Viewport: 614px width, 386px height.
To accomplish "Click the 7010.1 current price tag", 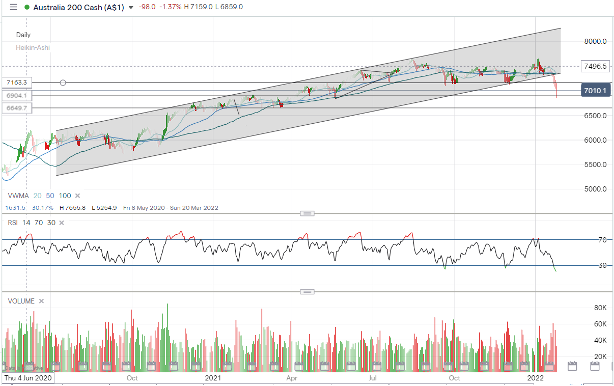I will tap(595, 91).
